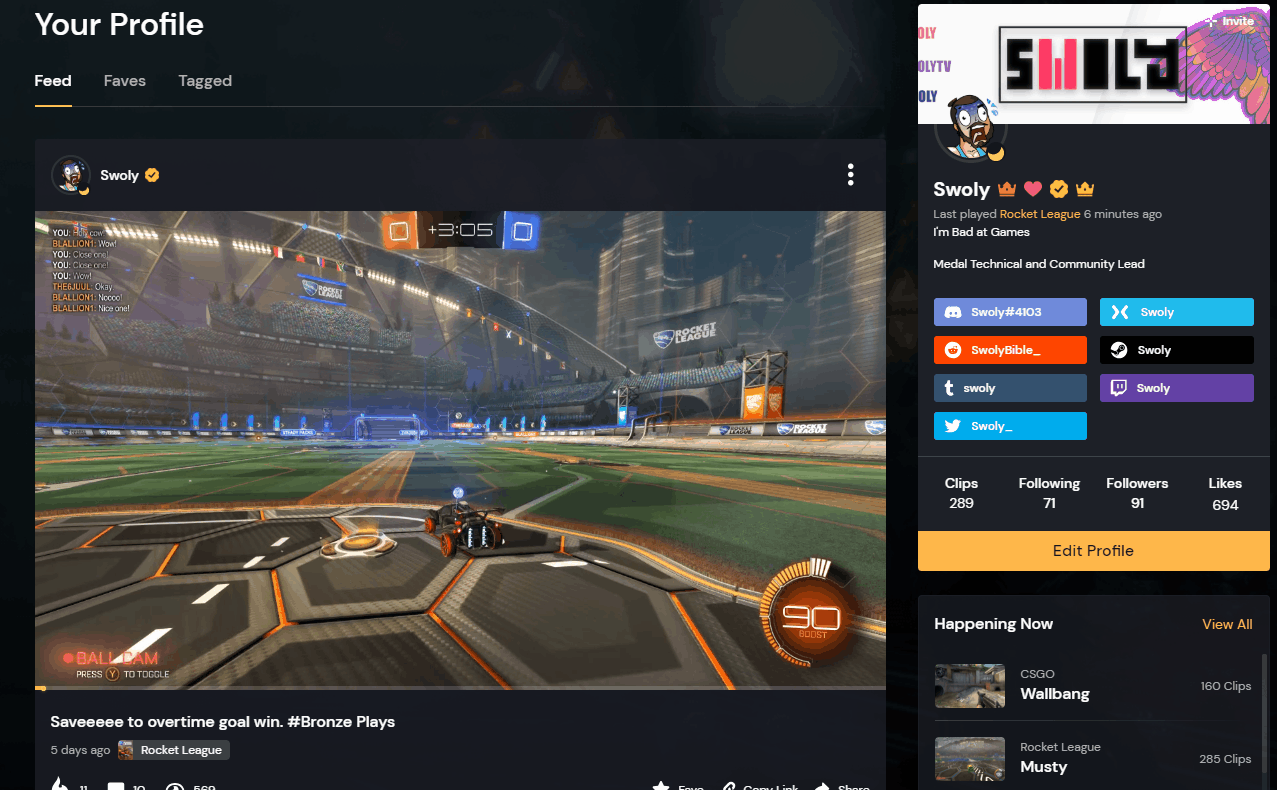Open clip title Saveeeee to overtime goal win
This screenshot has height=790, width=1277.
coord(222,721)
